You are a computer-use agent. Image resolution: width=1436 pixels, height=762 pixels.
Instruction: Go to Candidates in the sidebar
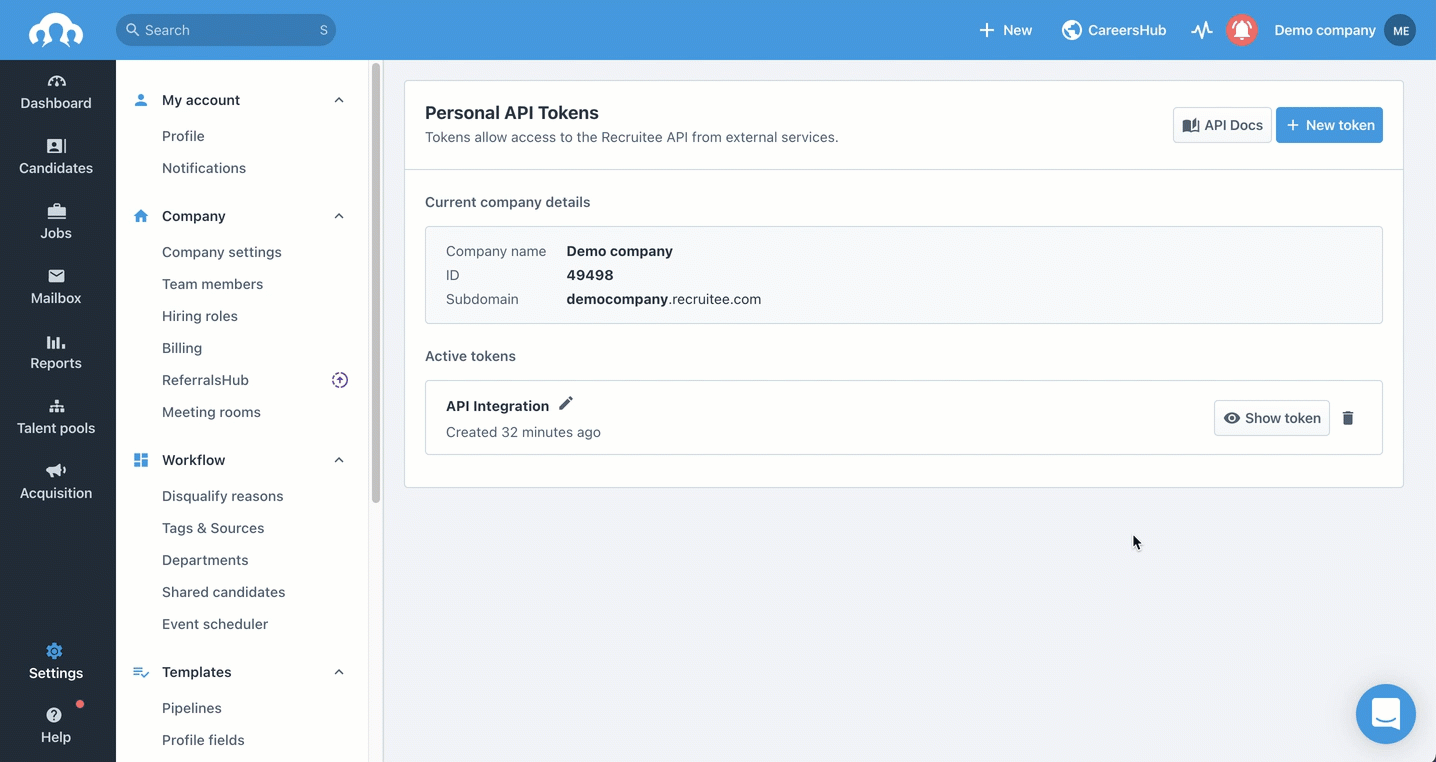tap(56, 157)
